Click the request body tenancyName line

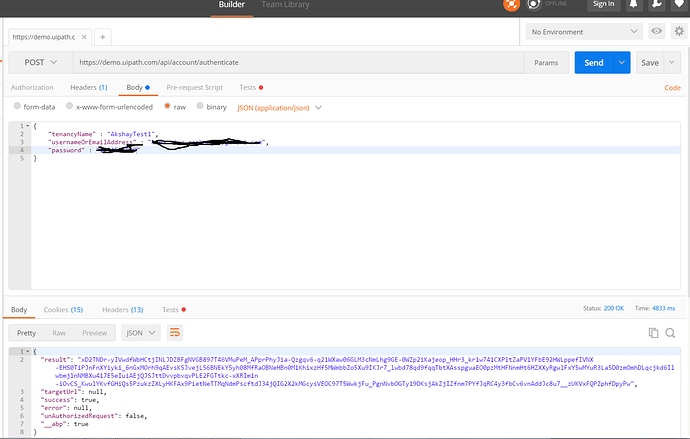[x=103, y=134]
